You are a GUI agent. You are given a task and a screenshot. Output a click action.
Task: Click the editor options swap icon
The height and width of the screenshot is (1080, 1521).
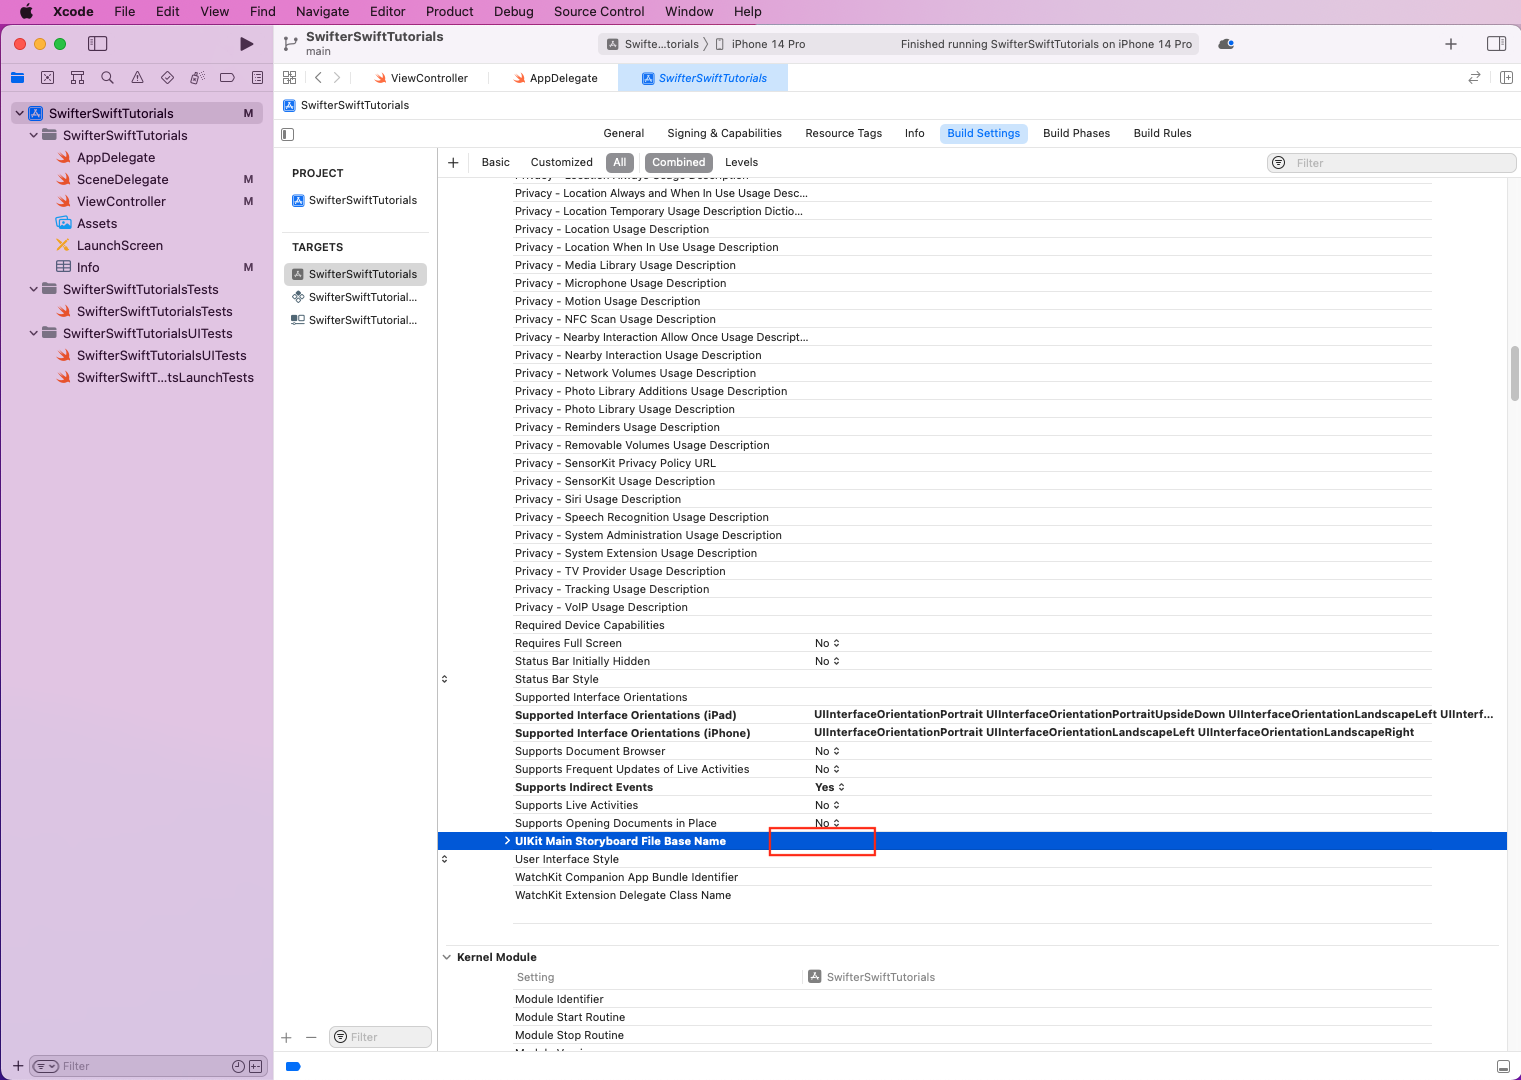click(x=1474, y=77)
